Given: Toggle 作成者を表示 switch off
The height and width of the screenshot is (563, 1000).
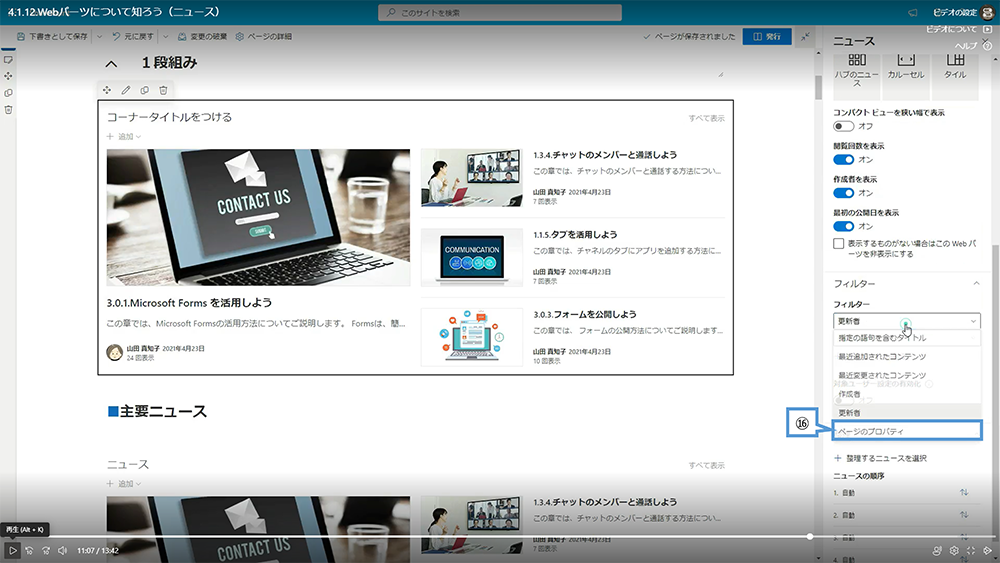Looking at the screenshot, I should click(843, 193).
